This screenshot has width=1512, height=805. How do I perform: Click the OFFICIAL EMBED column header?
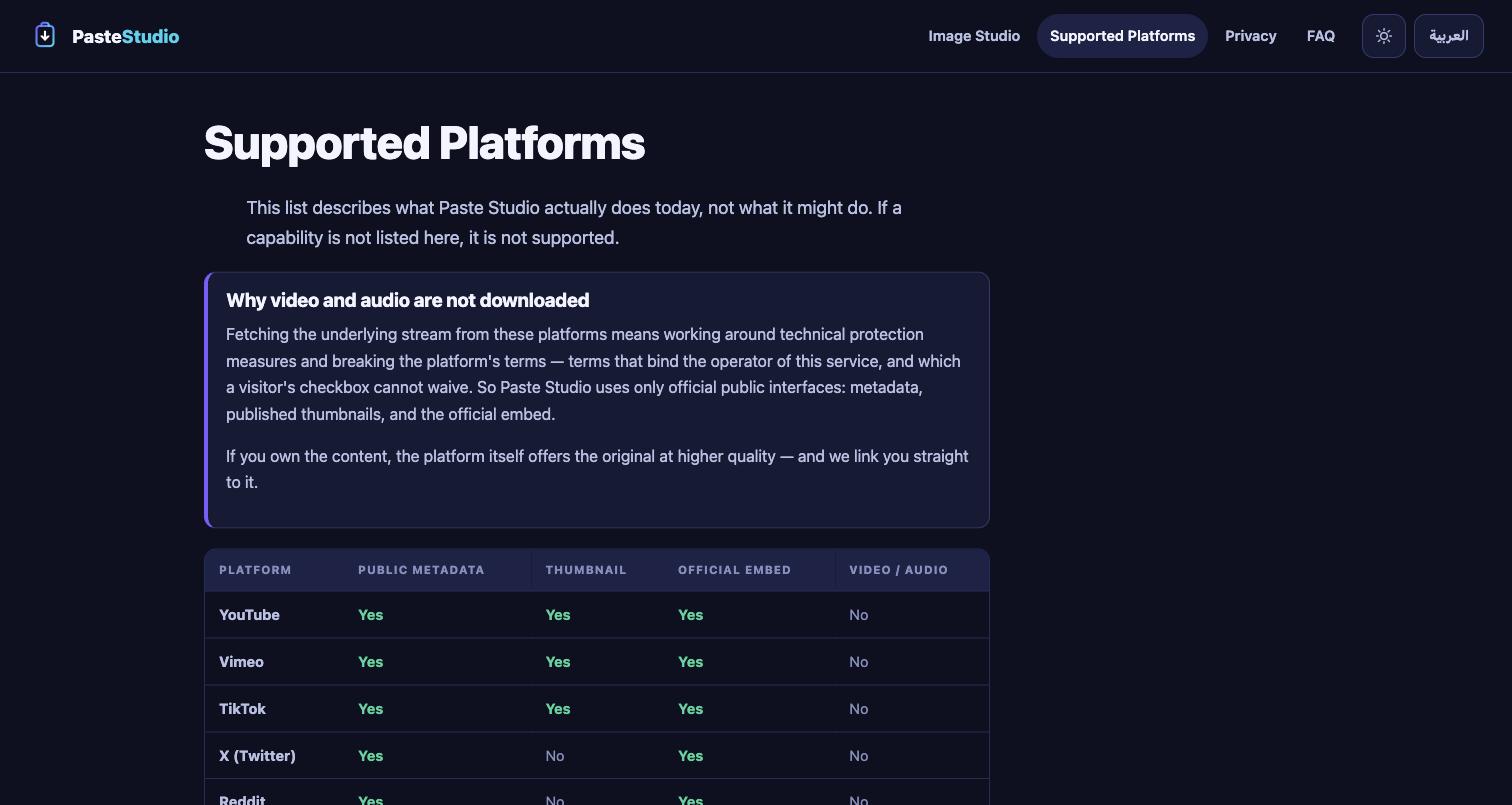click(x=734, y=570)
